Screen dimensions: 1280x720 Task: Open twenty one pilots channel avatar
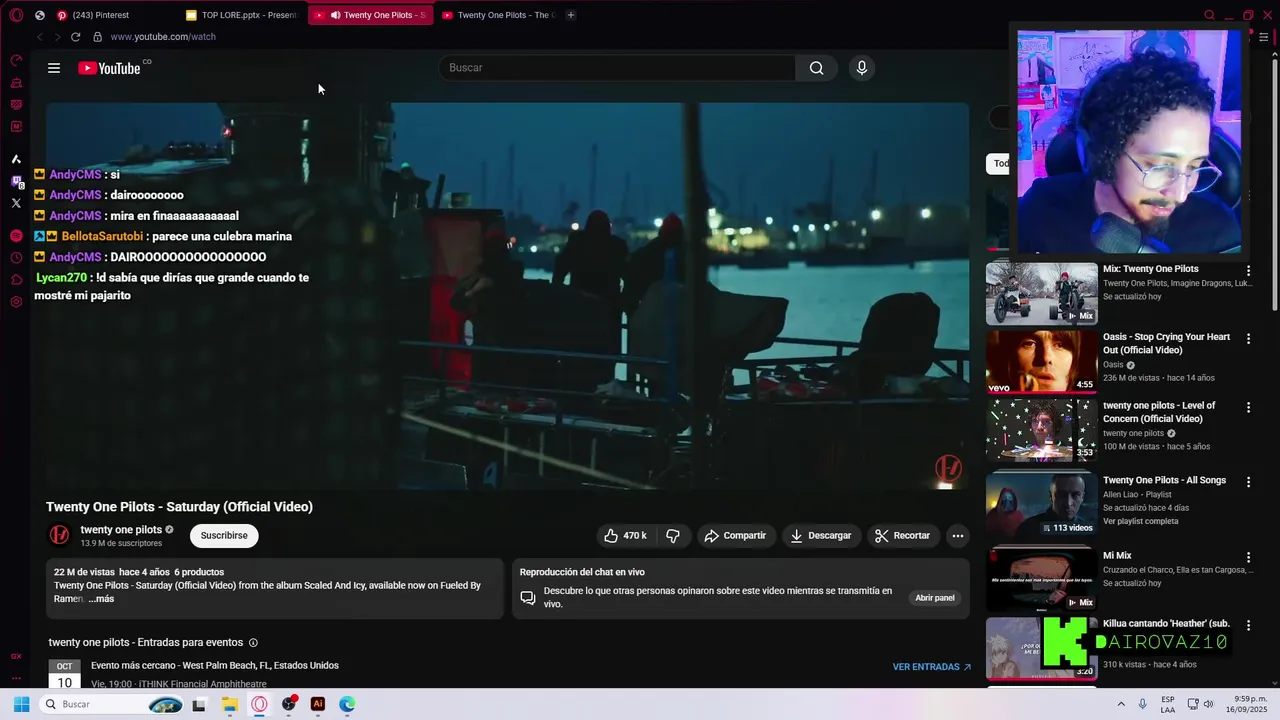pos(60,536)
